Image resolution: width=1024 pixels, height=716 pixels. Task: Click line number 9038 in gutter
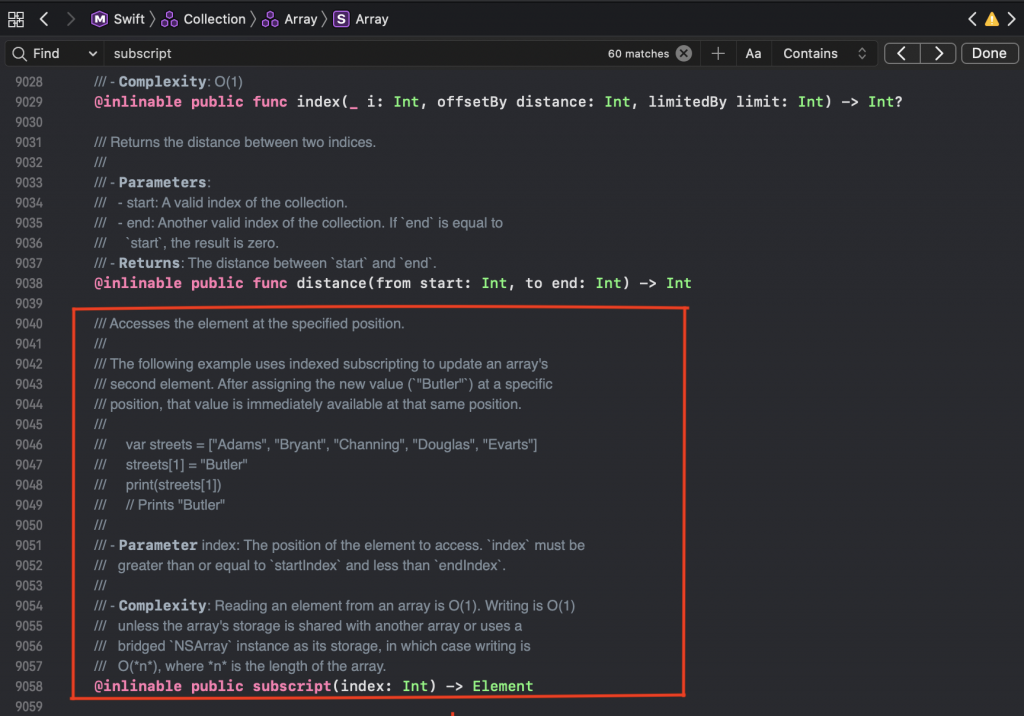tap(29, 284)
